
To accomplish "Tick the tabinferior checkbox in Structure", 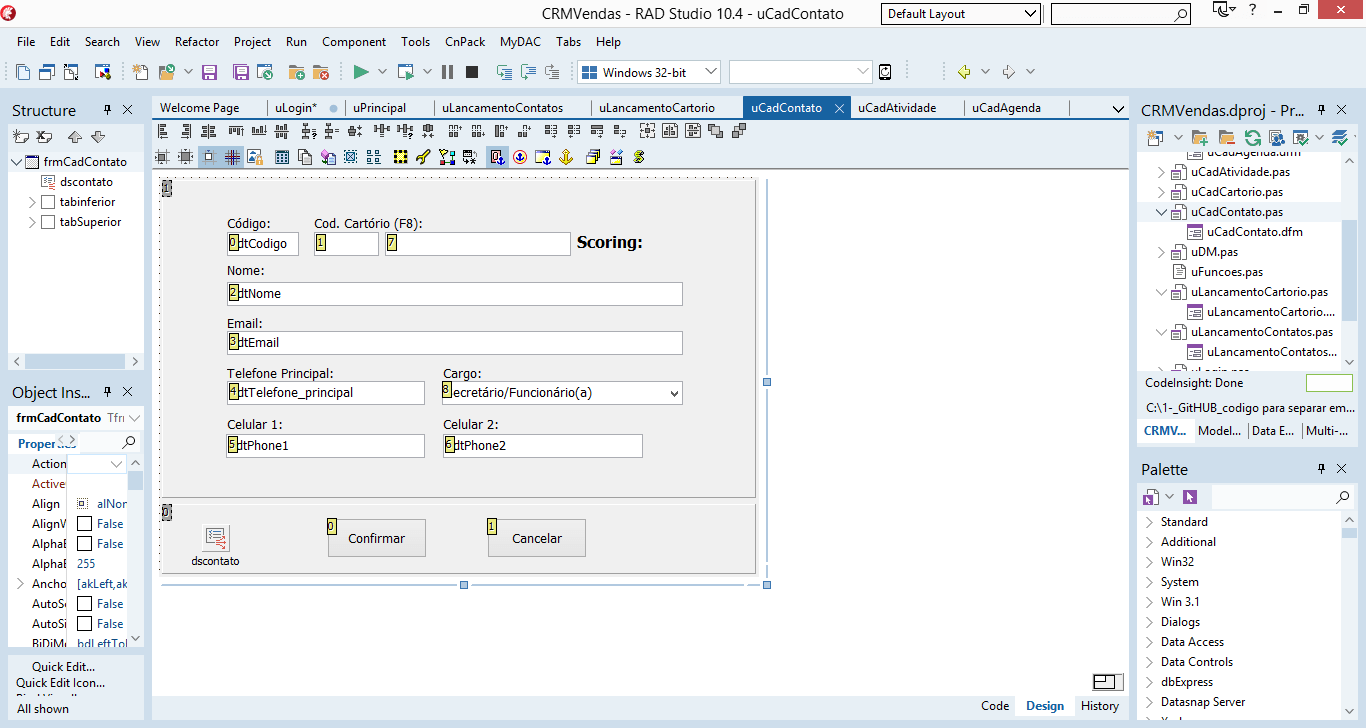I will 48,202.
